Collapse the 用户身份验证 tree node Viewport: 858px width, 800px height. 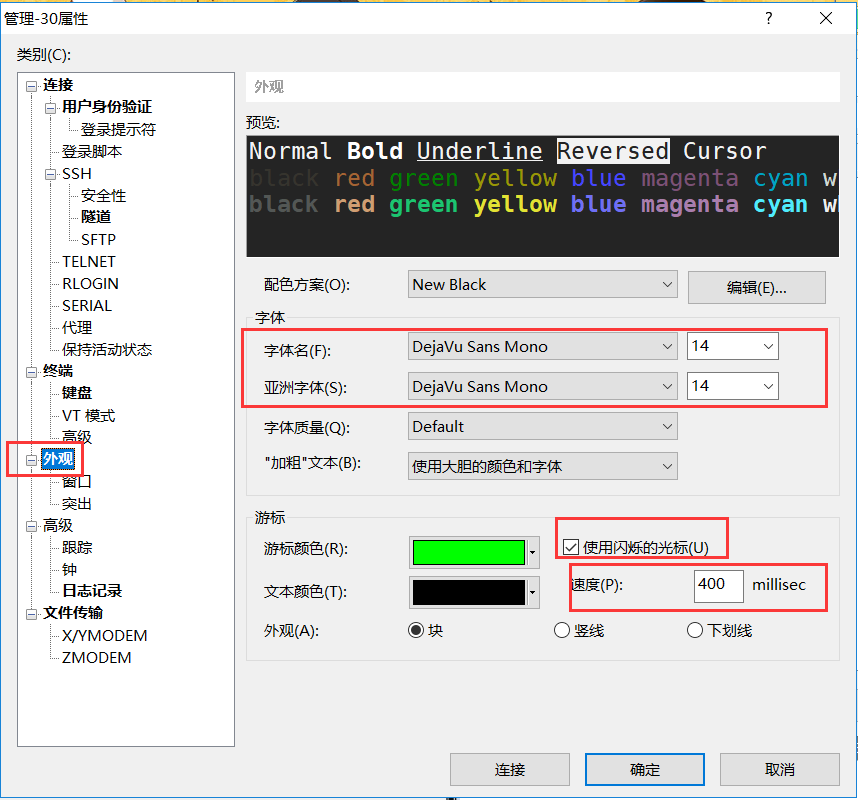click(x=50, y=108)
